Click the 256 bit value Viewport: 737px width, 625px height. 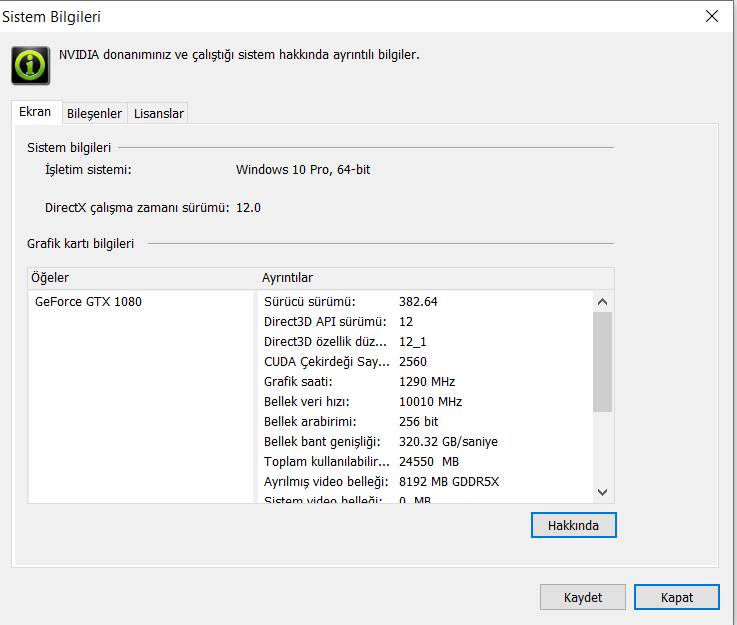click(418, 422)
